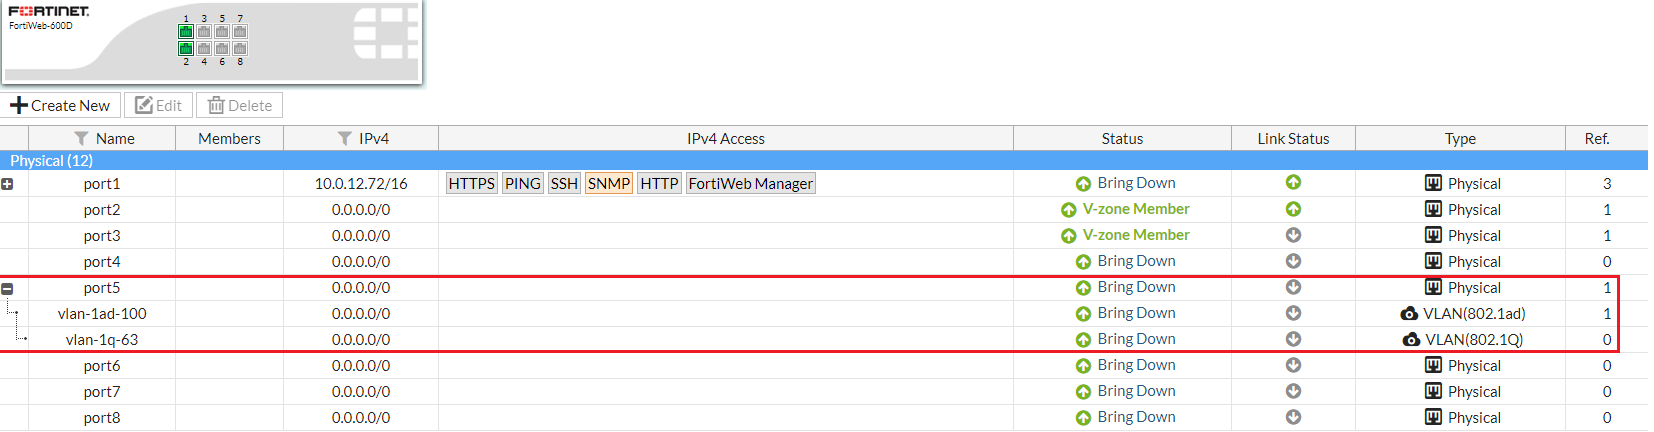Toggle Bring Down for vlan-1q-63
Screen dimensions: 1654x432
click(x=1136, y=340)
